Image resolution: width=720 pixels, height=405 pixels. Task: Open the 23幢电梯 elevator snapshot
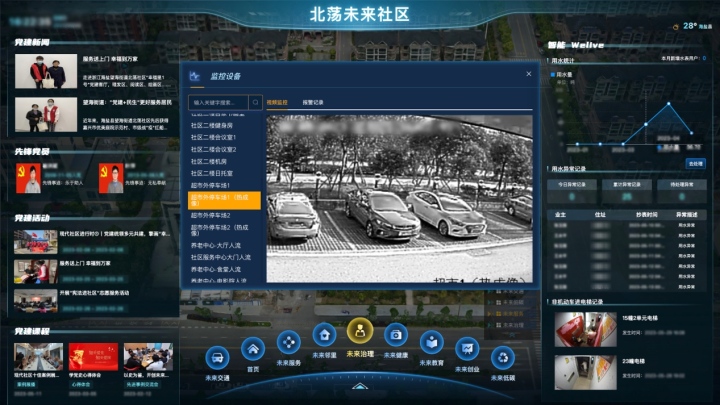[585, 372]
